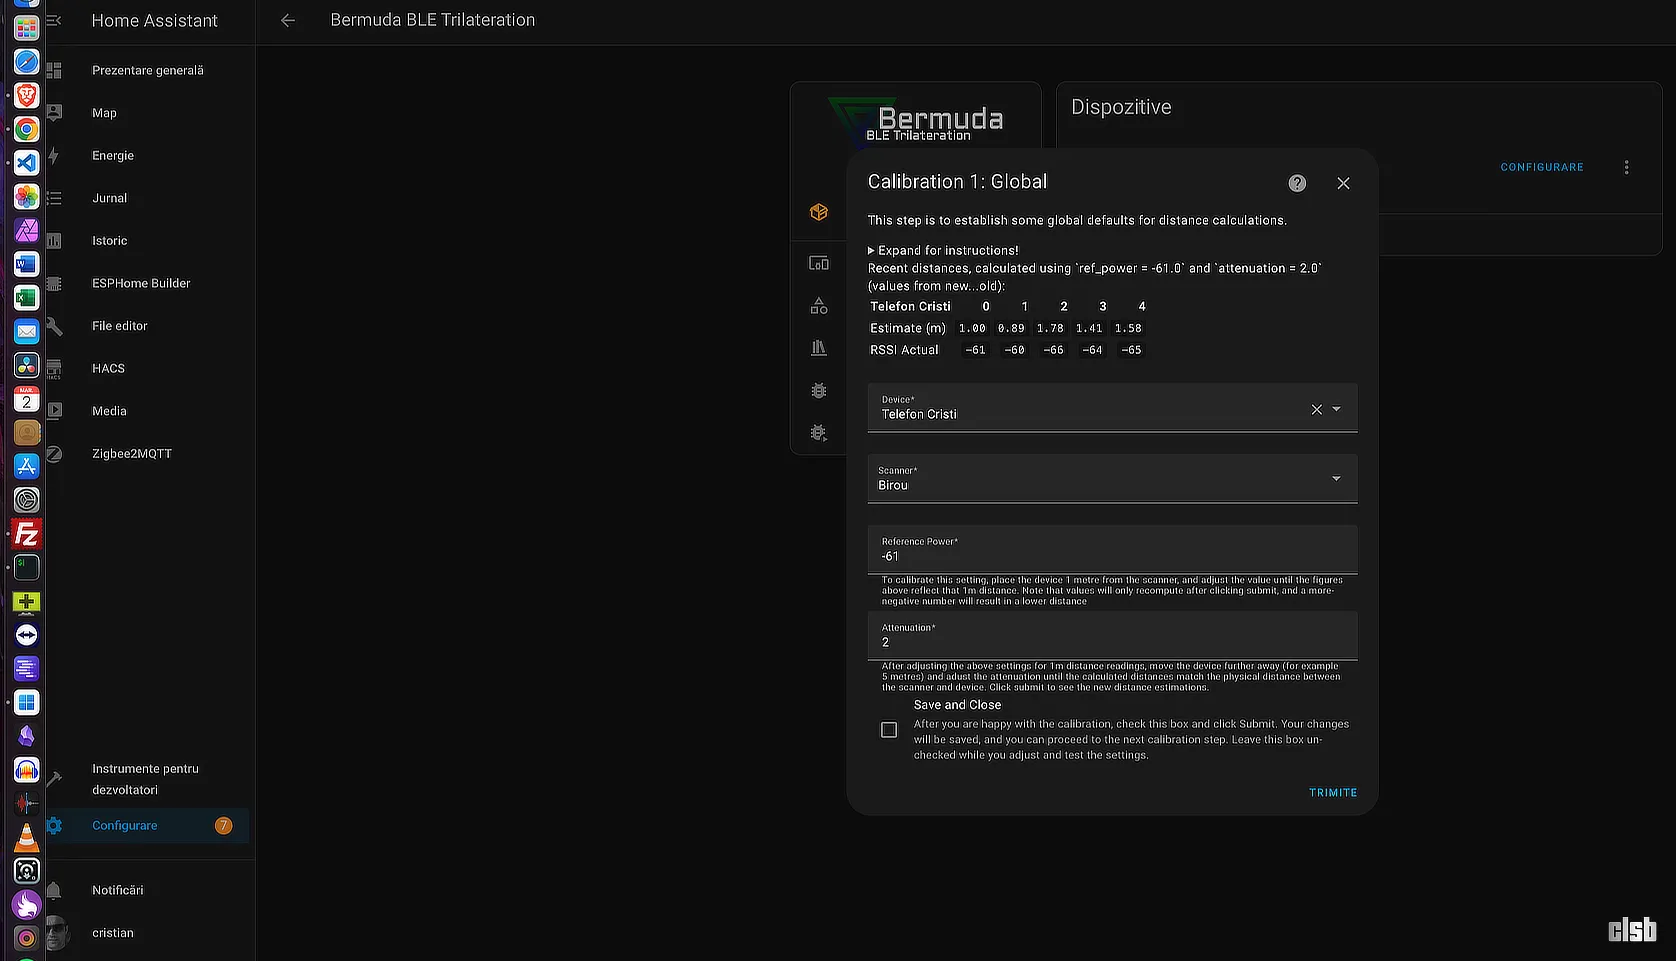Open Audacity from the dock
1676x961 pixels.
tap(27, 770)
